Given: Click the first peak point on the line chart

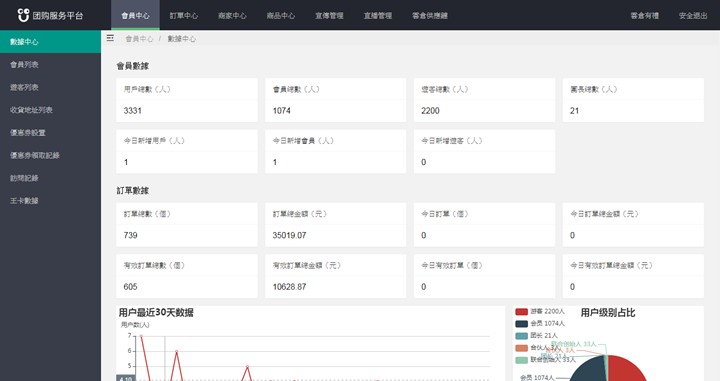Looking at the screenshot, I should [x=141, y=336].
